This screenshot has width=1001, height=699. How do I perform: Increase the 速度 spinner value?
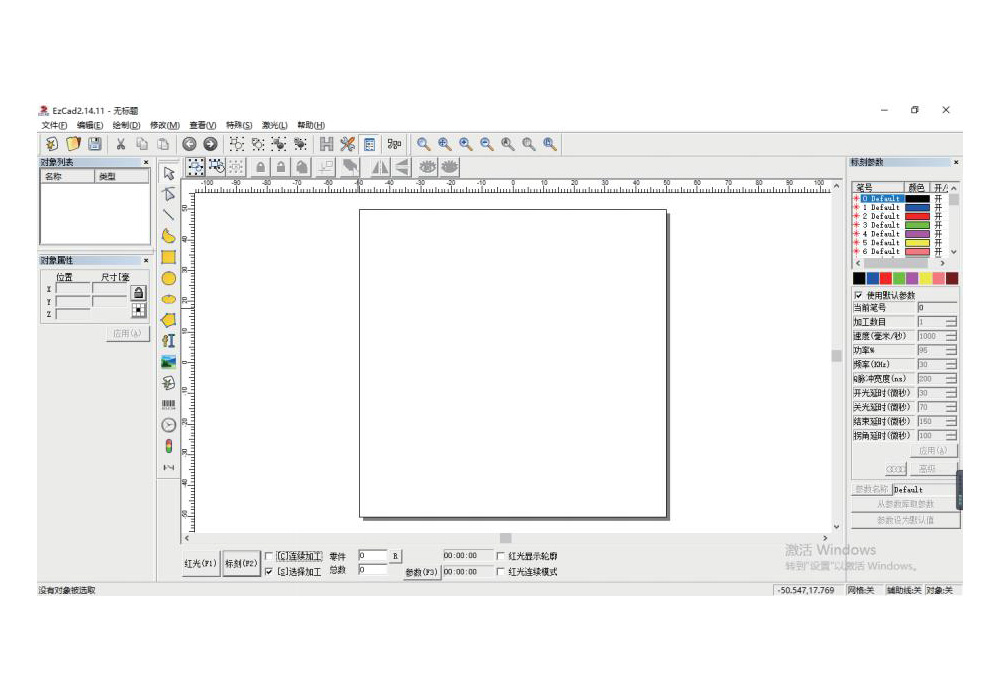[x=950, y=333]
